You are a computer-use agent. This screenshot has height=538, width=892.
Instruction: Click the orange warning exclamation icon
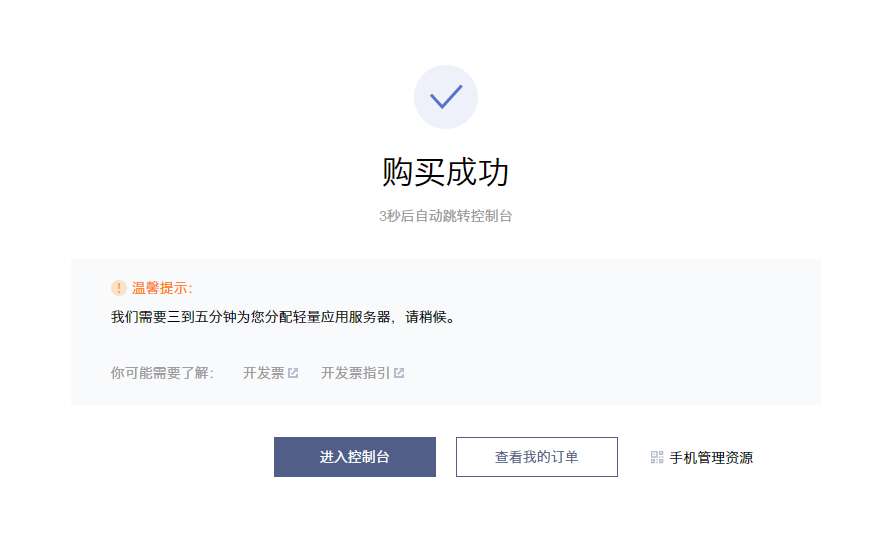(x=119, y=288)
